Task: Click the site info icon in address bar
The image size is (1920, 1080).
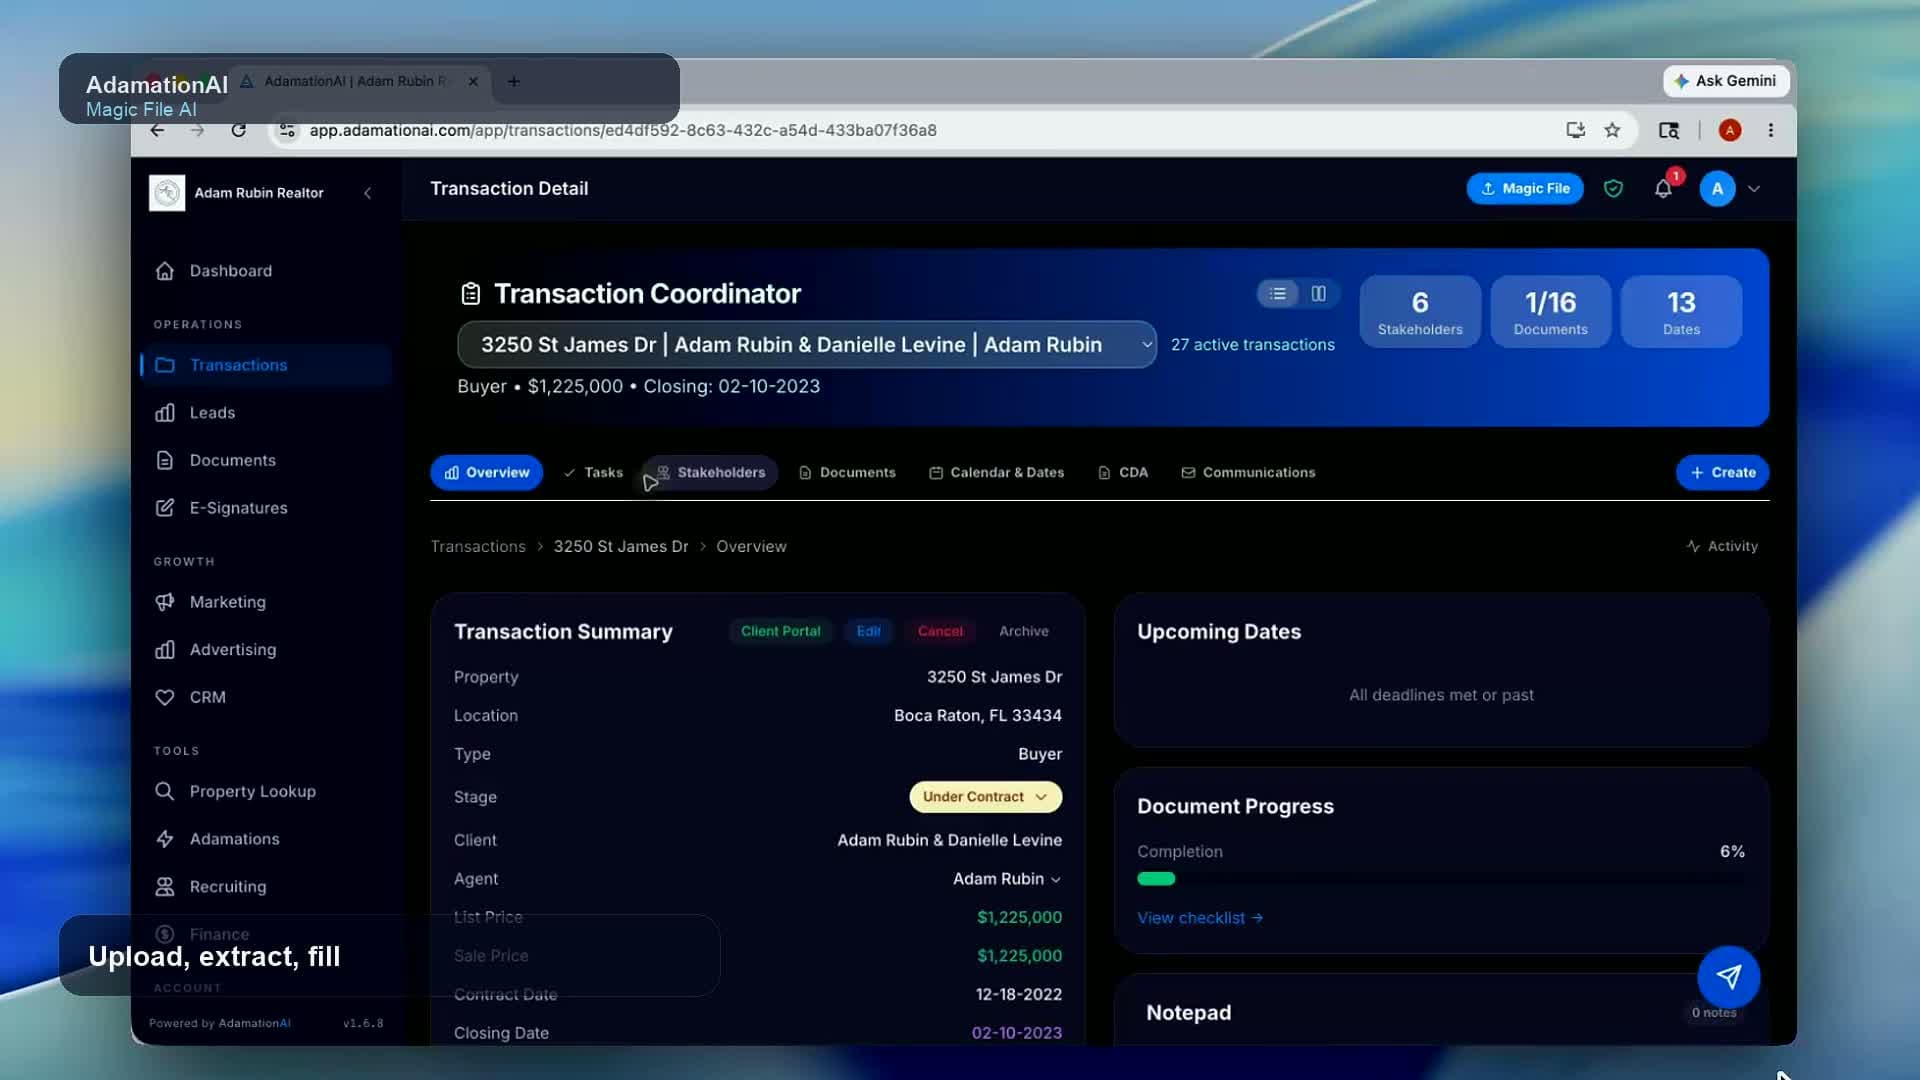Action: (x=287, y=130)
